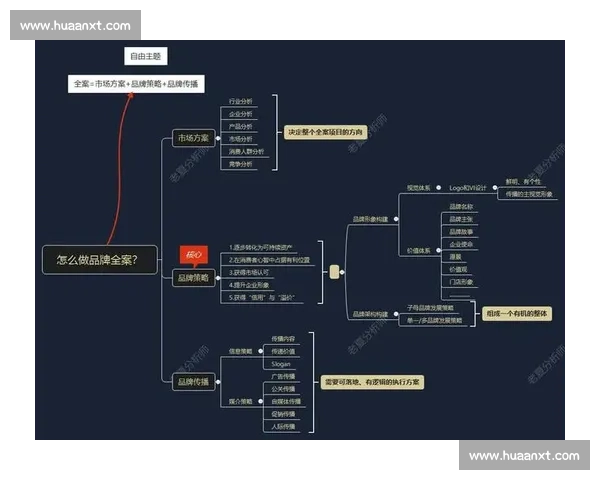Collapse the Logo和VI设计 branch dot
Screen dimensions: 600x480
point(493,187)
